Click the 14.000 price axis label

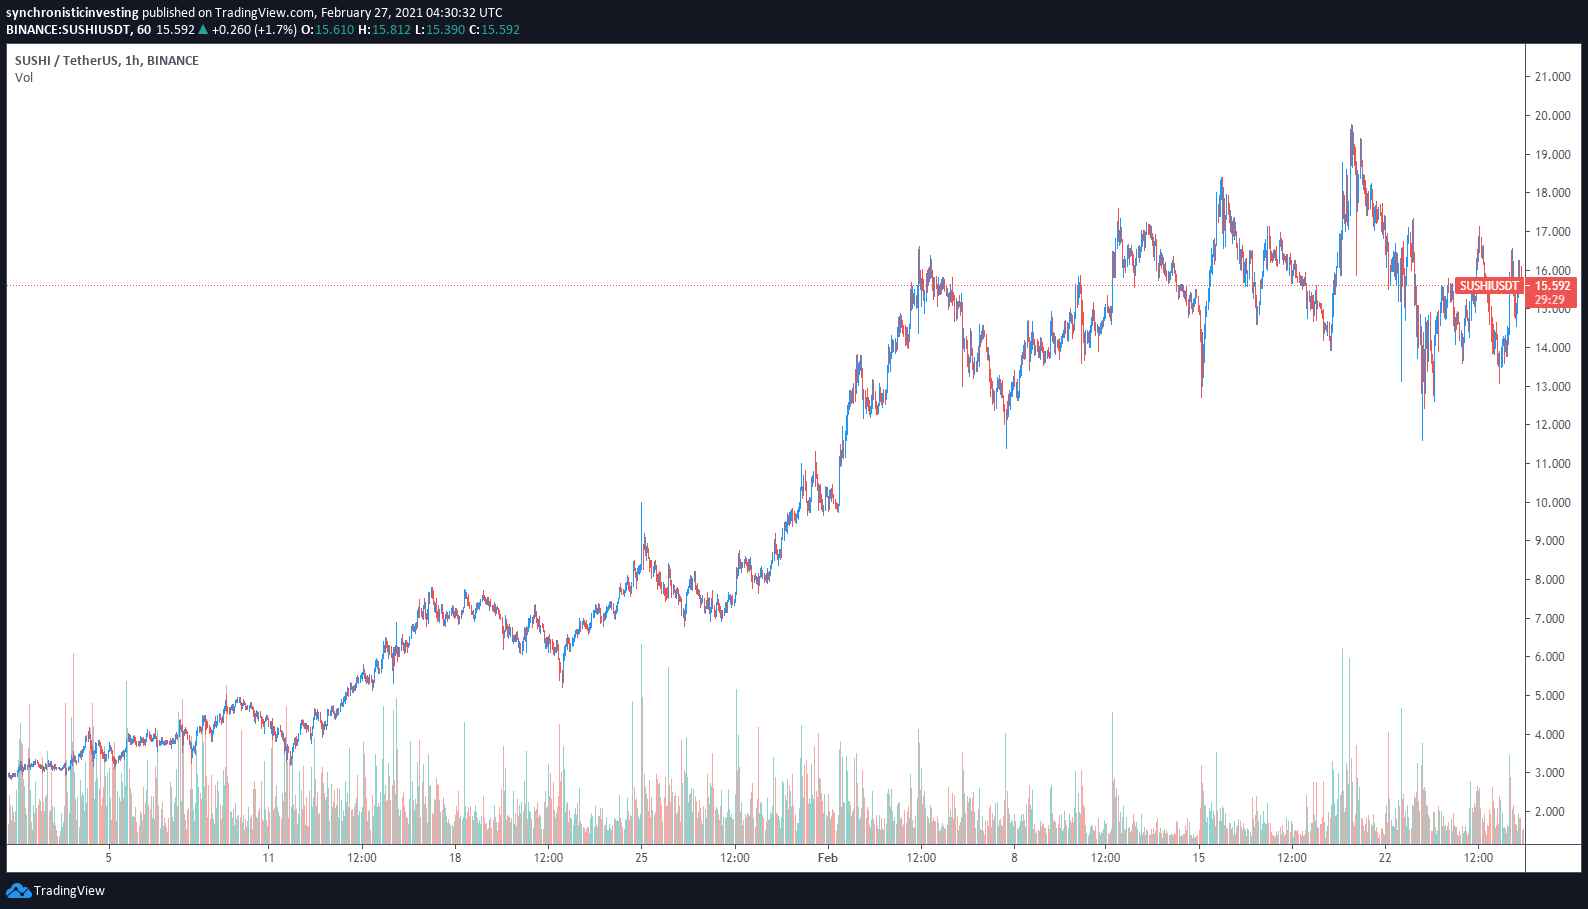[1553, 348]
